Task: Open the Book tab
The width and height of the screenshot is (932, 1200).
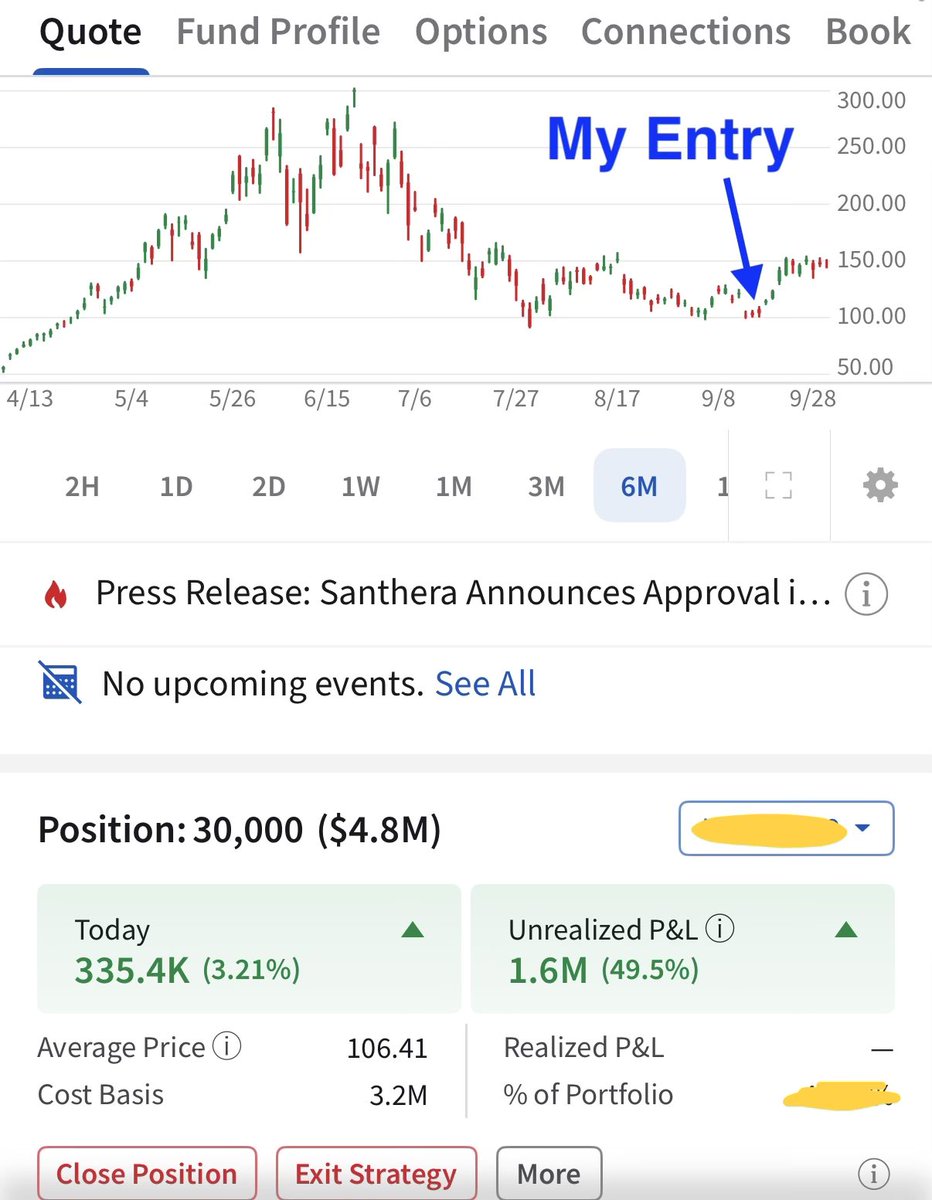Action: click(868, 32)
